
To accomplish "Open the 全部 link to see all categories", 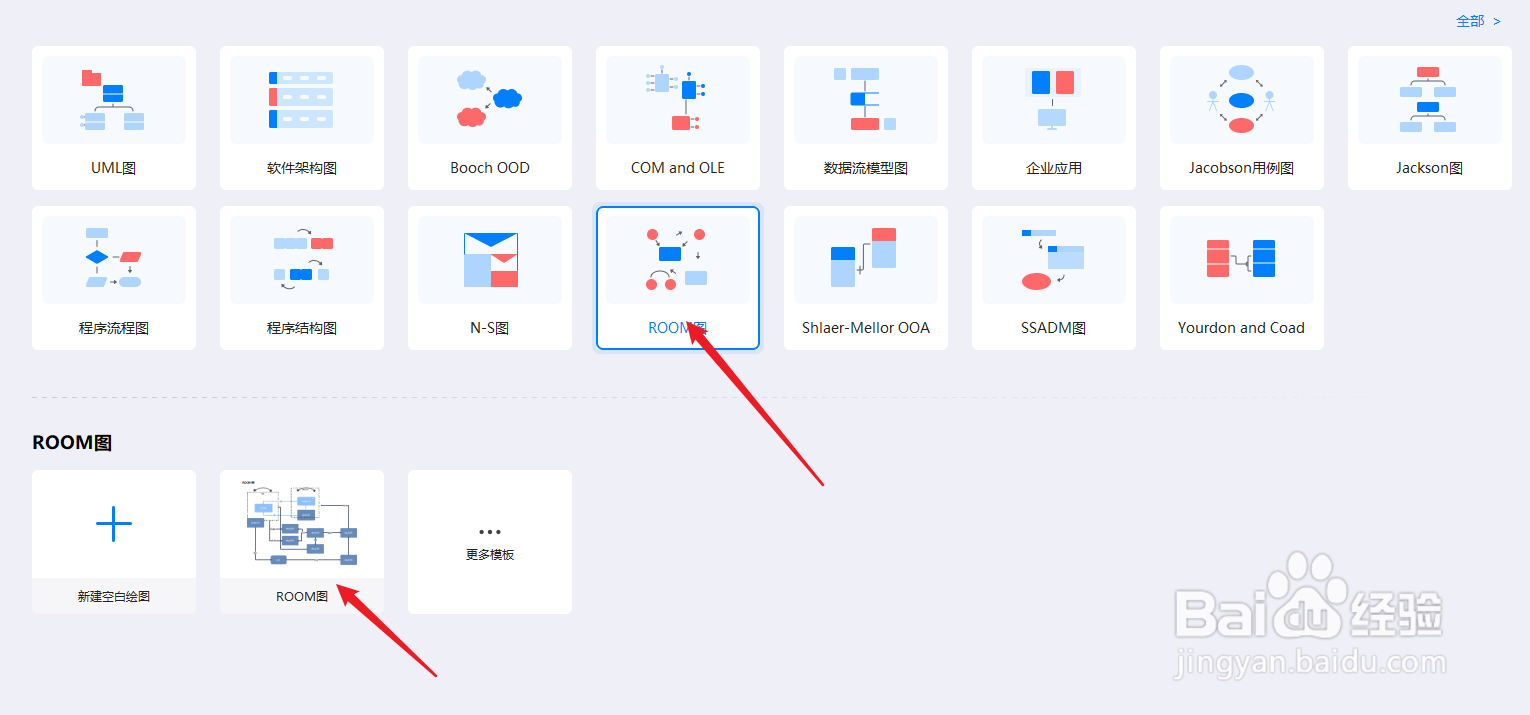I will (x=1470, y=20).
